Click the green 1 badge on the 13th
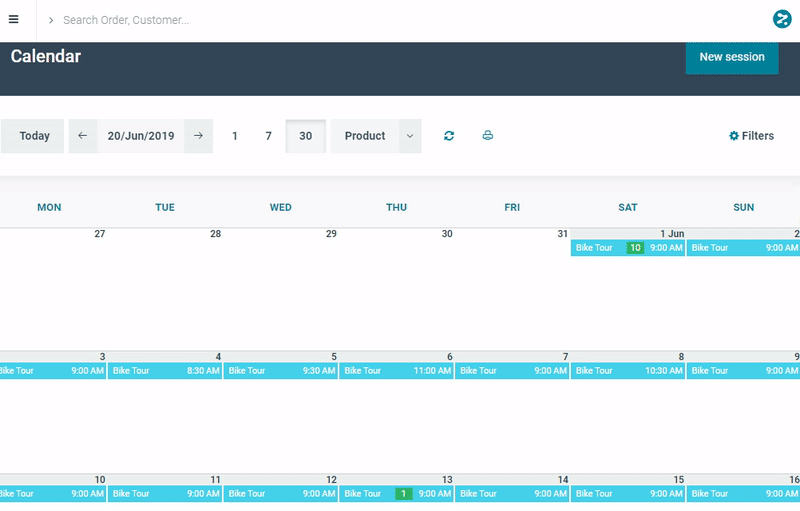 pos(404,494)
